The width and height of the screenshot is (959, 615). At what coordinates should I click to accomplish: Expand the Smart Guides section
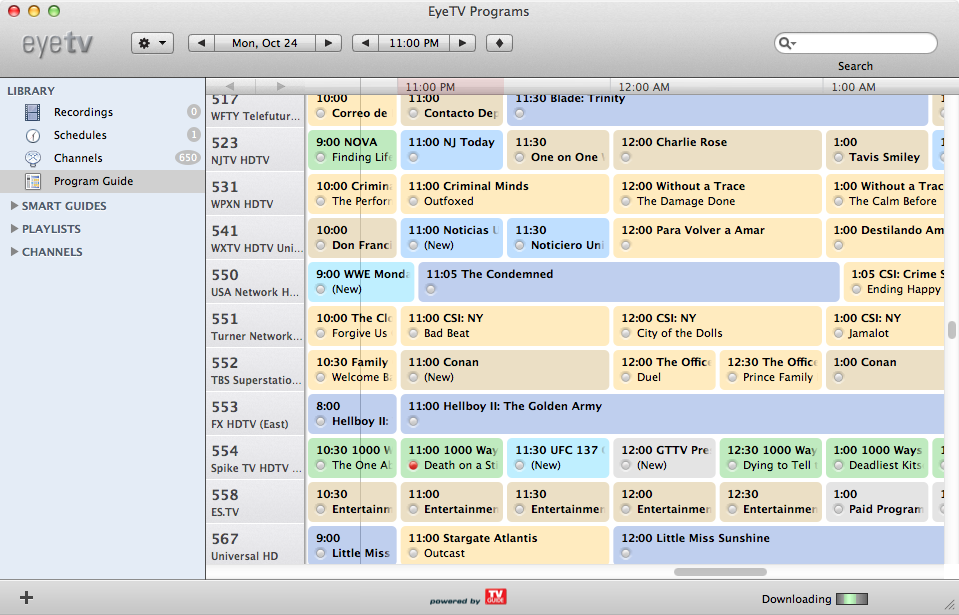pos(14,206)
